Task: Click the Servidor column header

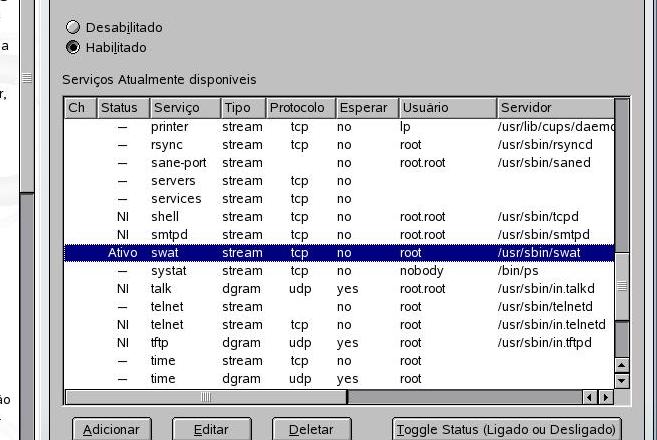Action: pyautogui.click(x=554, y=107)
